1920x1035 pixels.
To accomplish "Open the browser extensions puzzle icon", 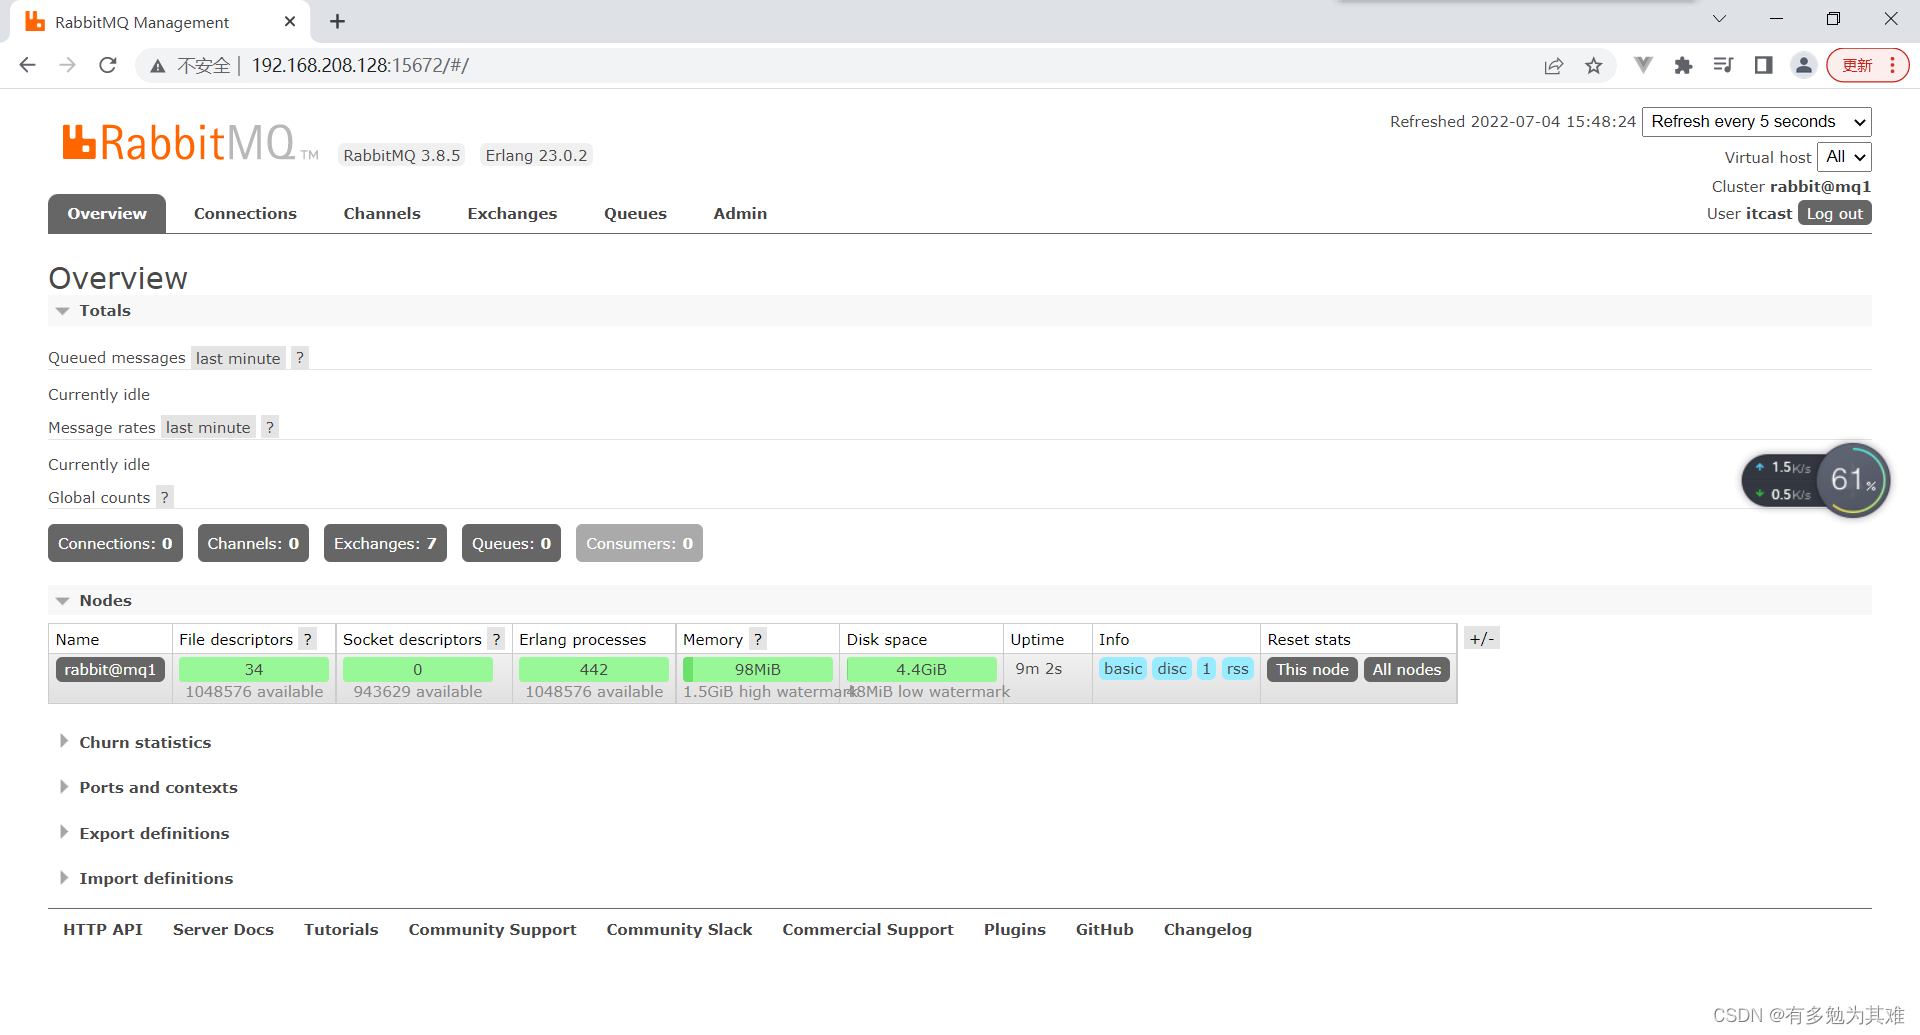I will pyautogui.click(x=1683, y=65).
